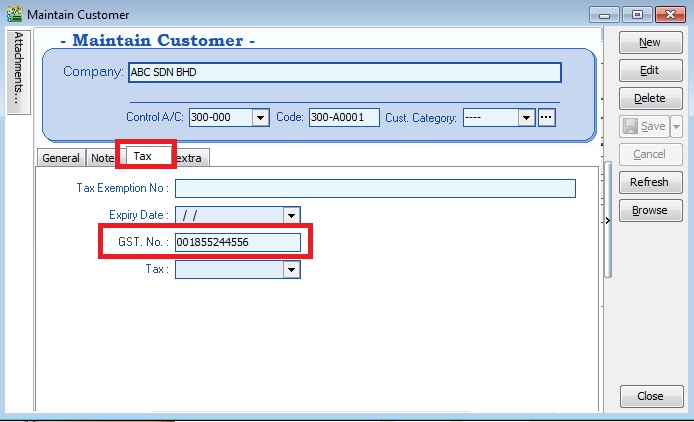Click the Company name field
Viewport: 694px width, 422px height.
pyautogui.click(x=345, y=73)
